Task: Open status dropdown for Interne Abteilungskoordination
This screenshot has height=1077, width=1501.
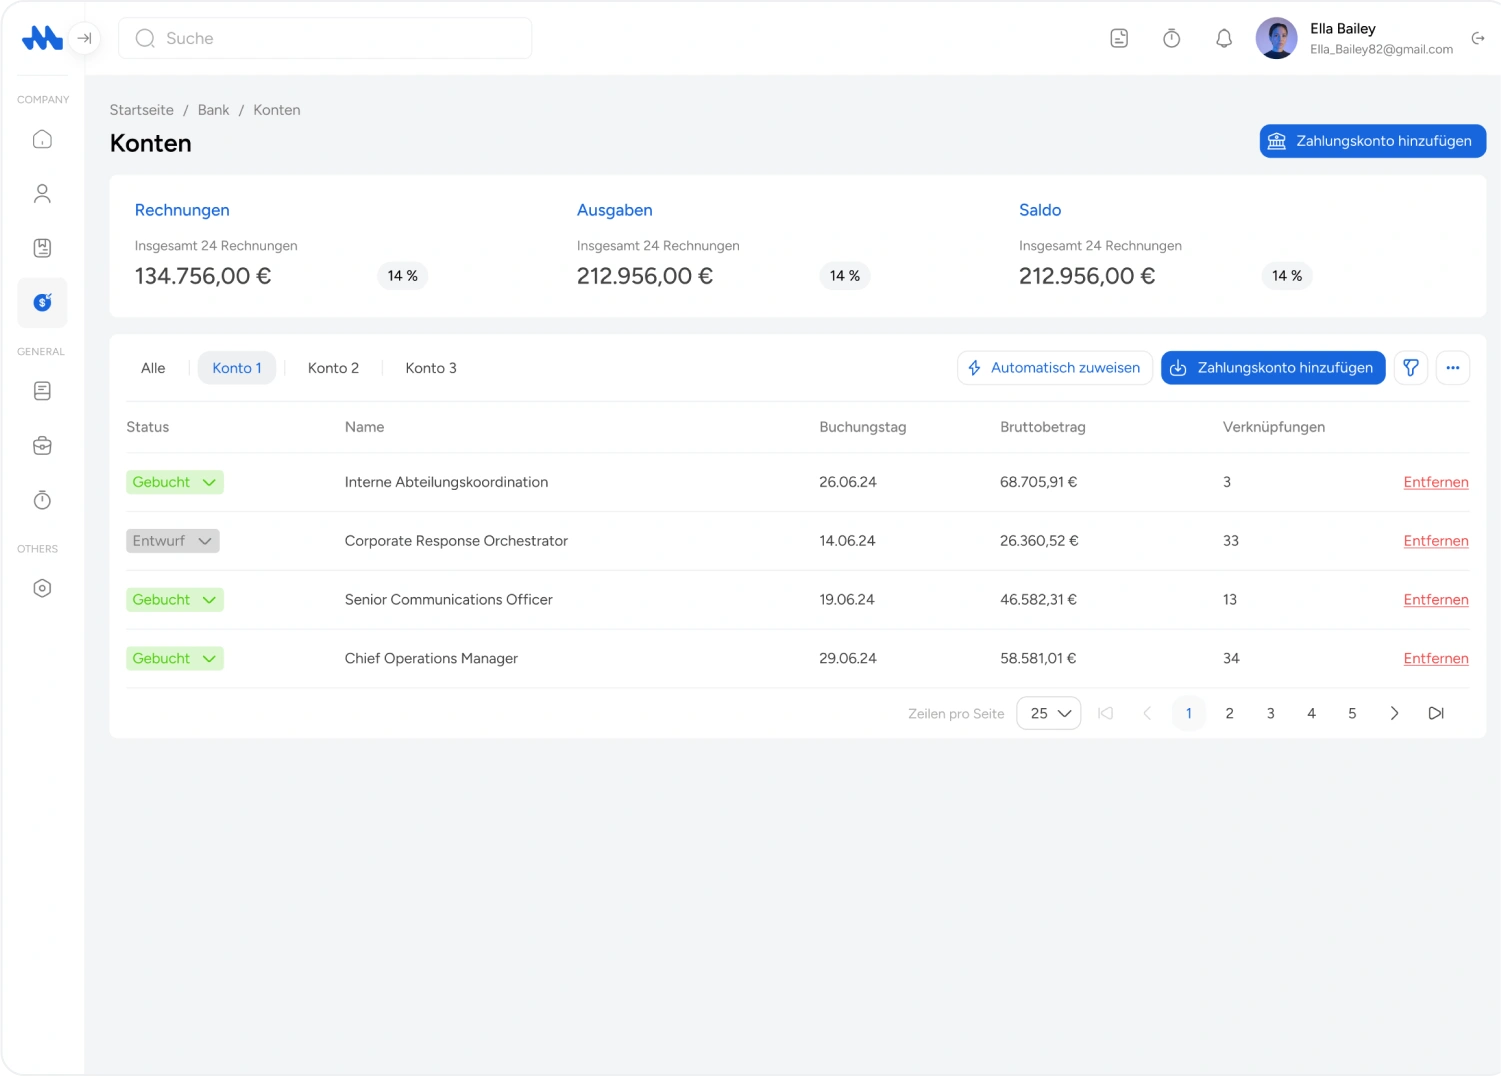Action: click(175, 482)
